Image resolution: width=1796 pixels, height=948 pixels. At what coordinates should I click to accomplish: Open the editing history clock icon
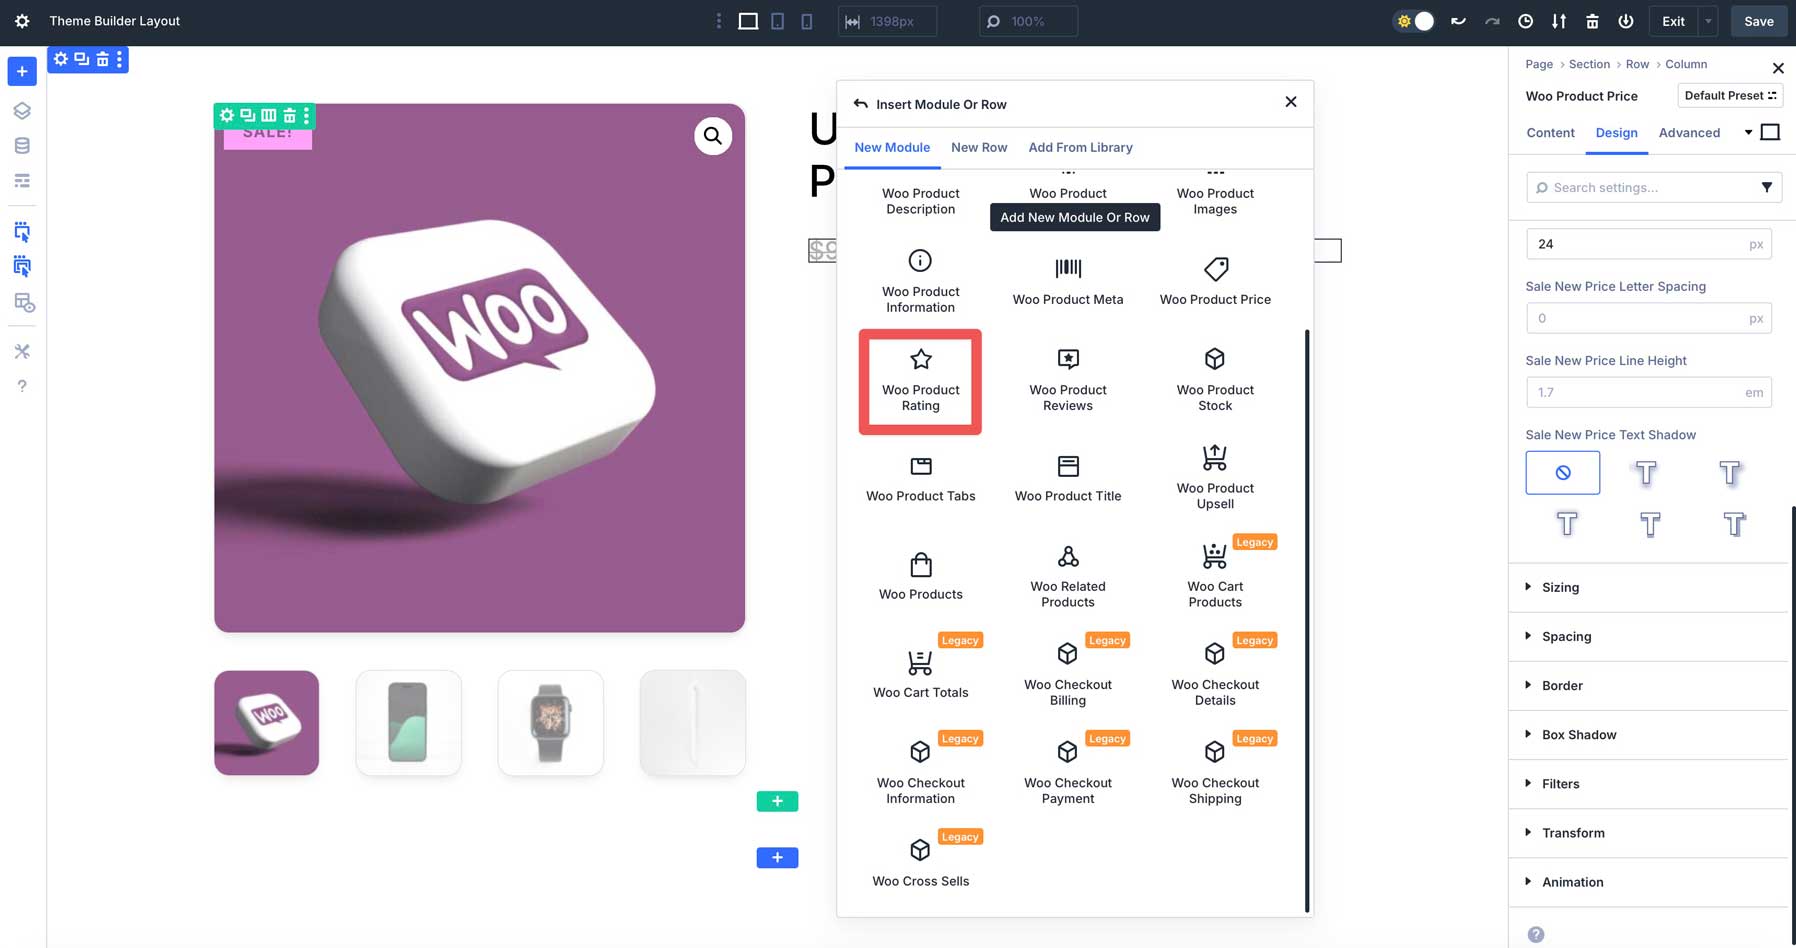click(x=1525, y=20)
